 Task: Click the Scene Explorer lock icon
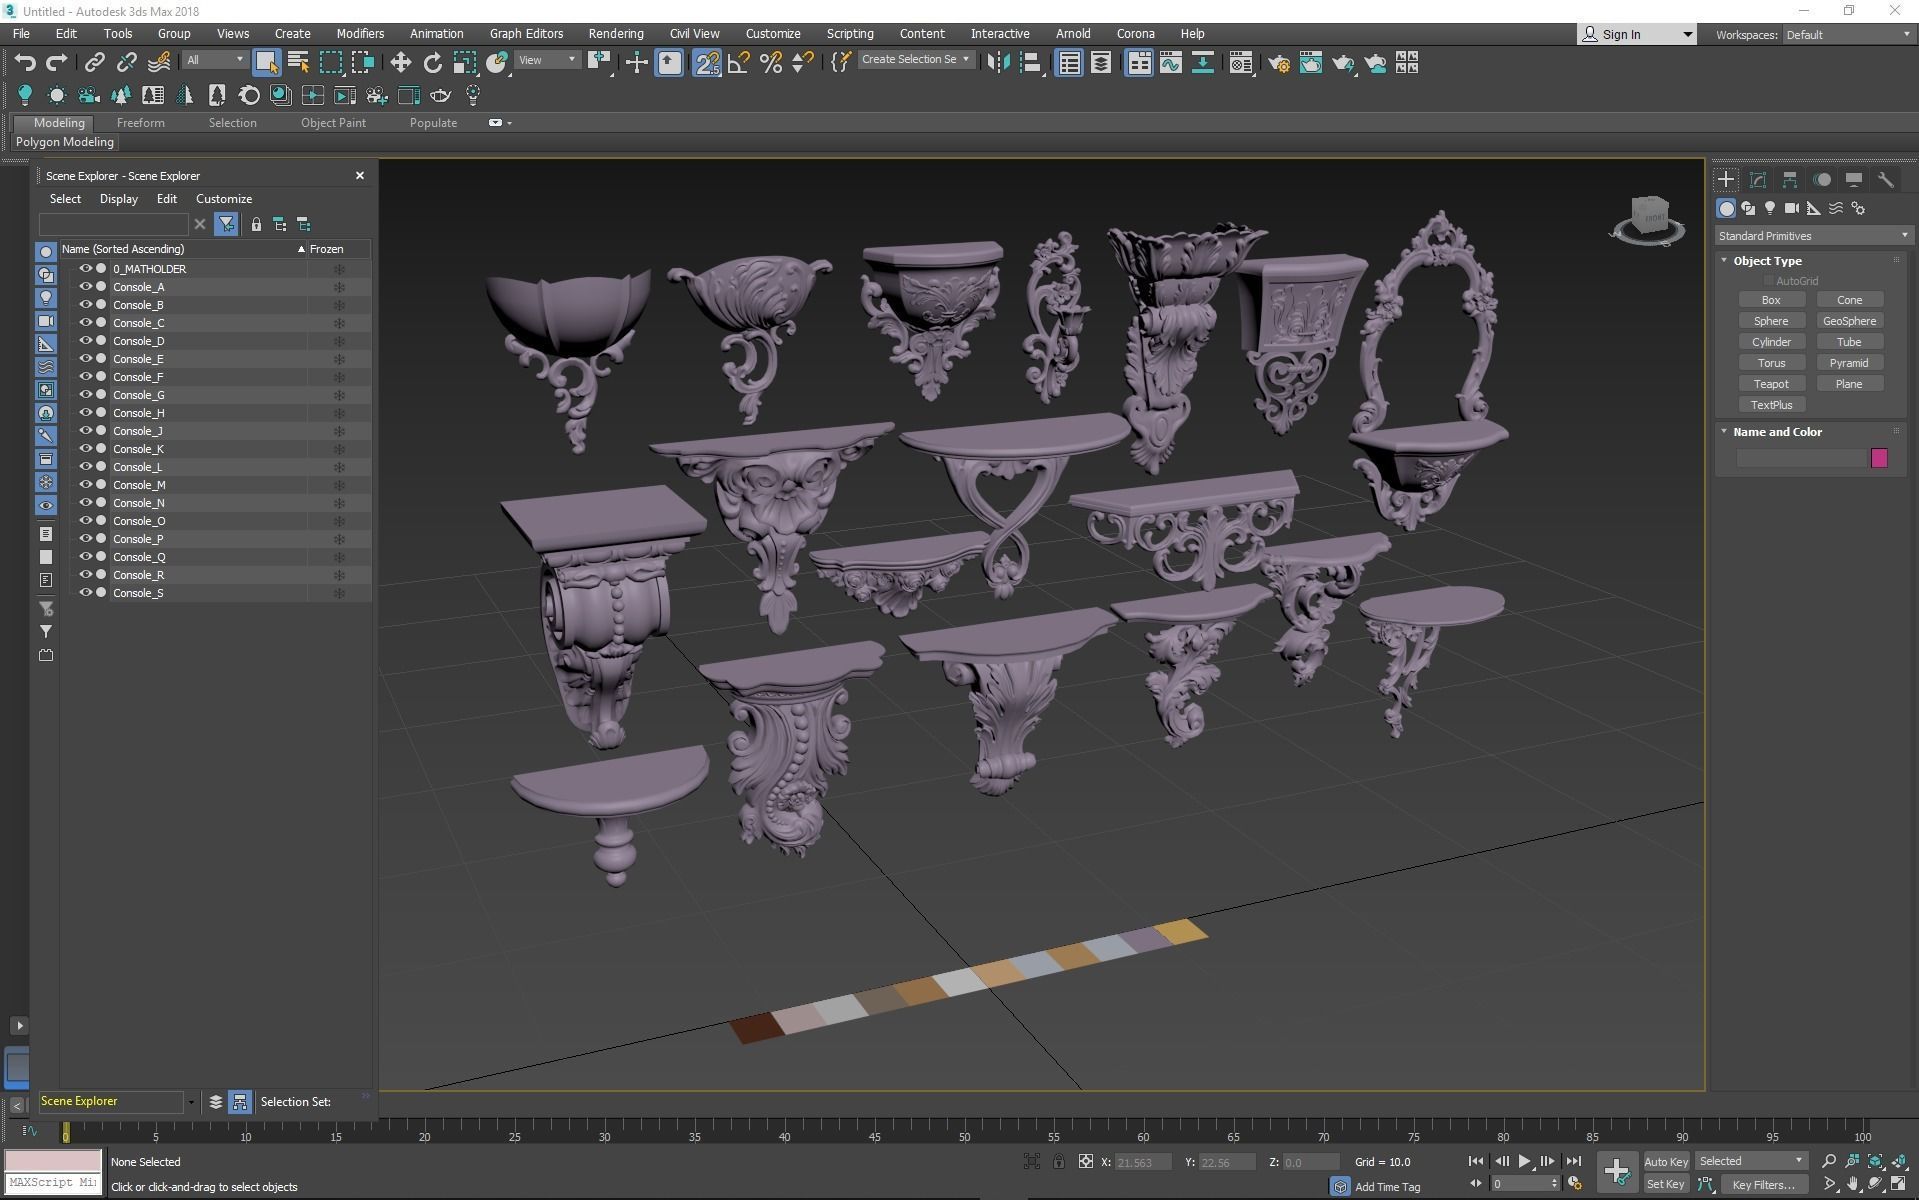(256, 224)
